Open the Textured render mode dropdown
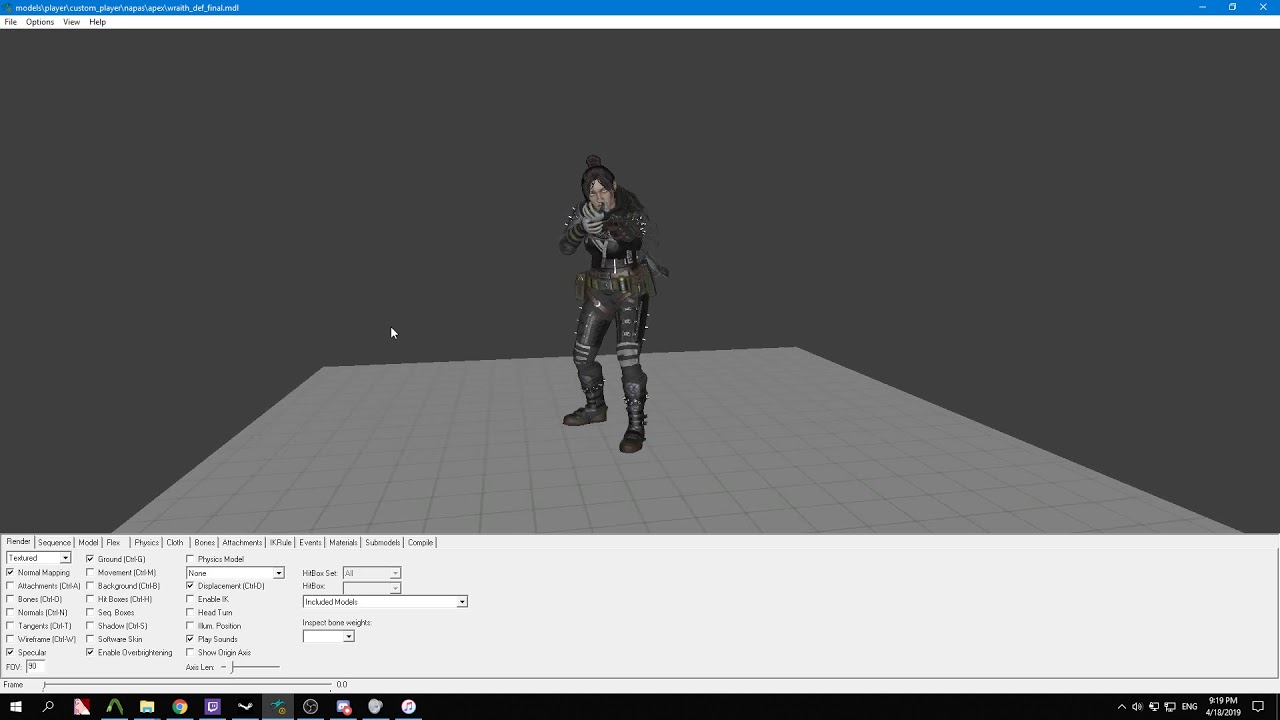Image resolution: width=1280 pixels, height=720 pixels. coord(38,558)
